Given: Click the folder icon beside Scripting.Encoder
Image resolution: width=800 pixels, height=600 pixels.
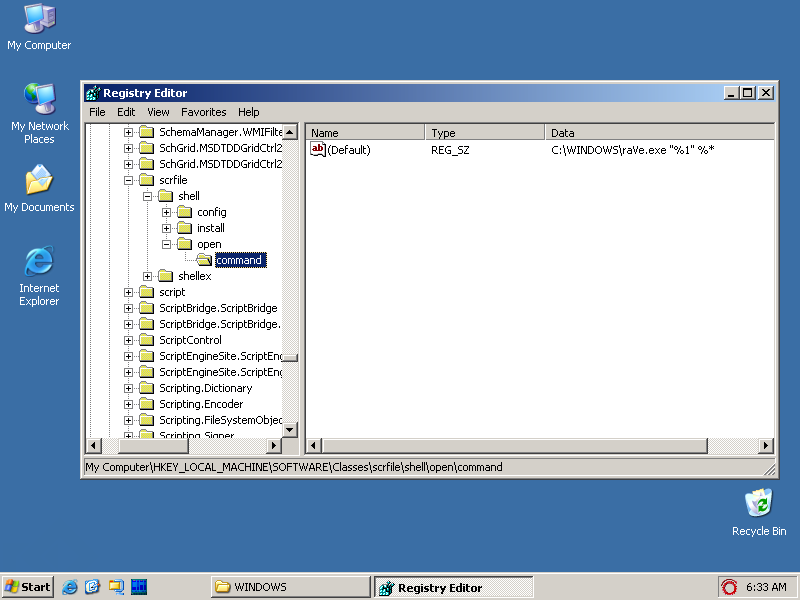Looking at the screenshot, I should click(147, 404).
